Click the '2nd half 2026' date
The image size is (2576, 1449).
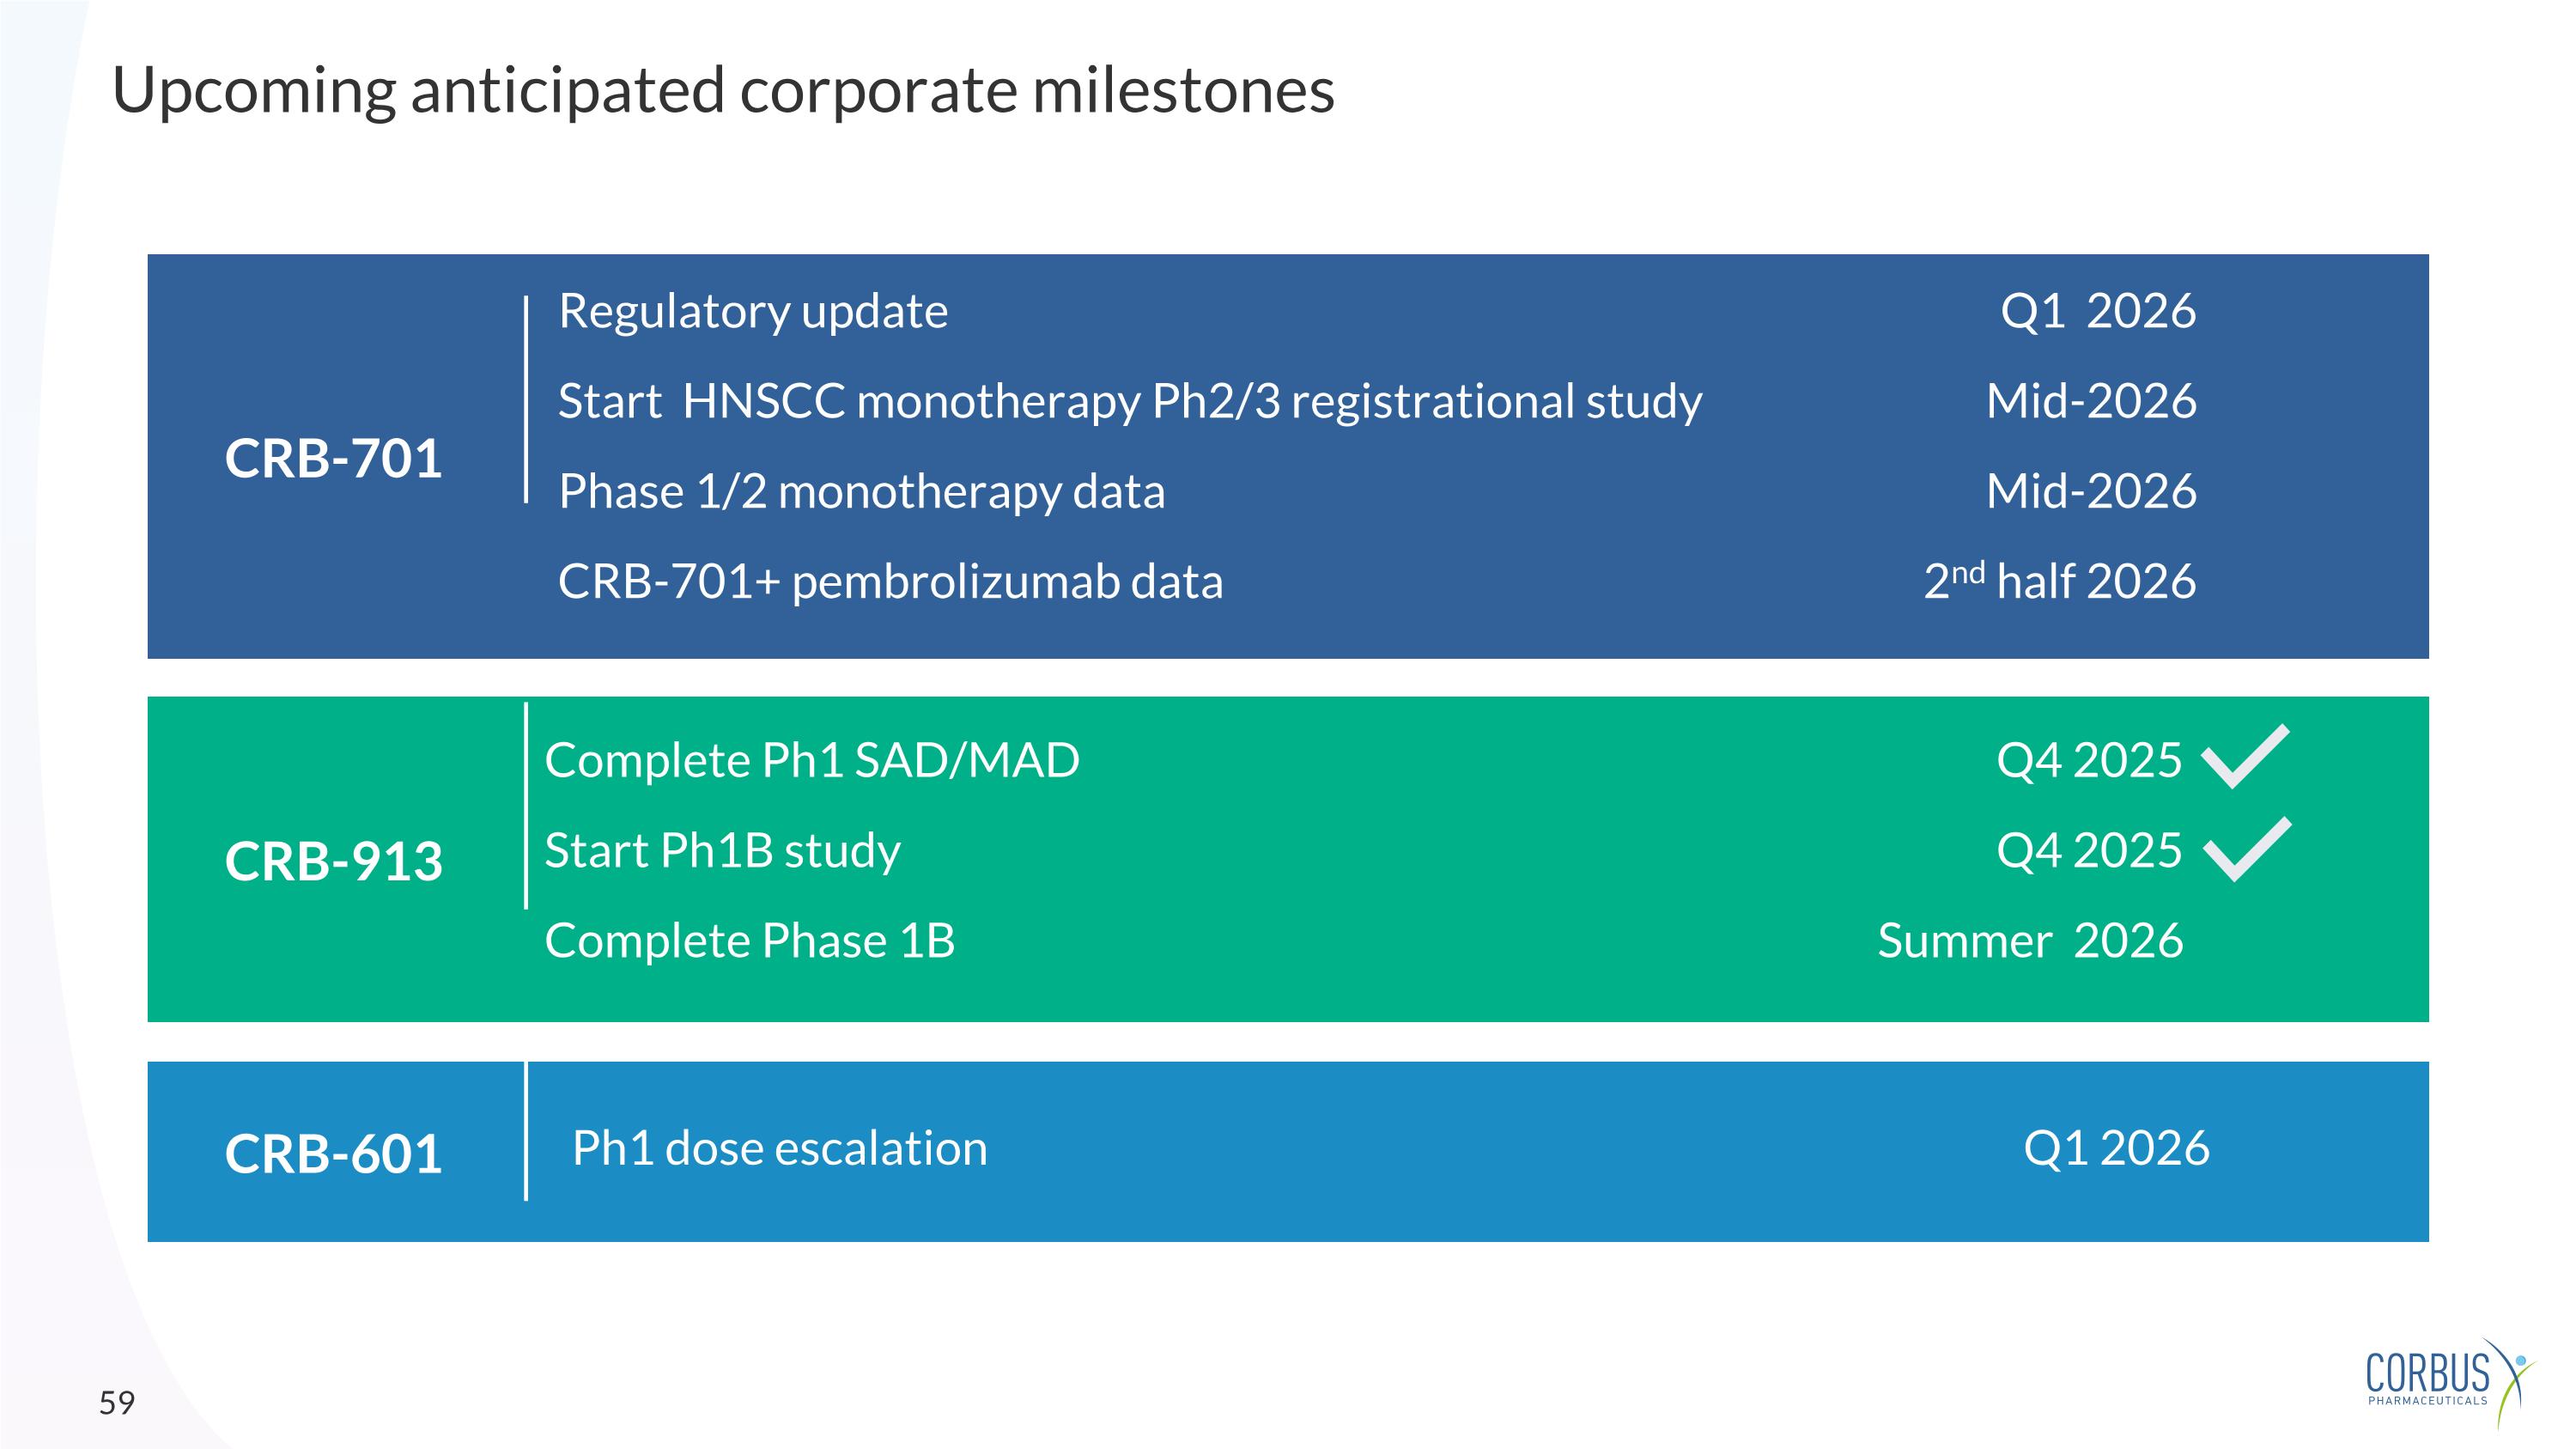(2059, 581)
